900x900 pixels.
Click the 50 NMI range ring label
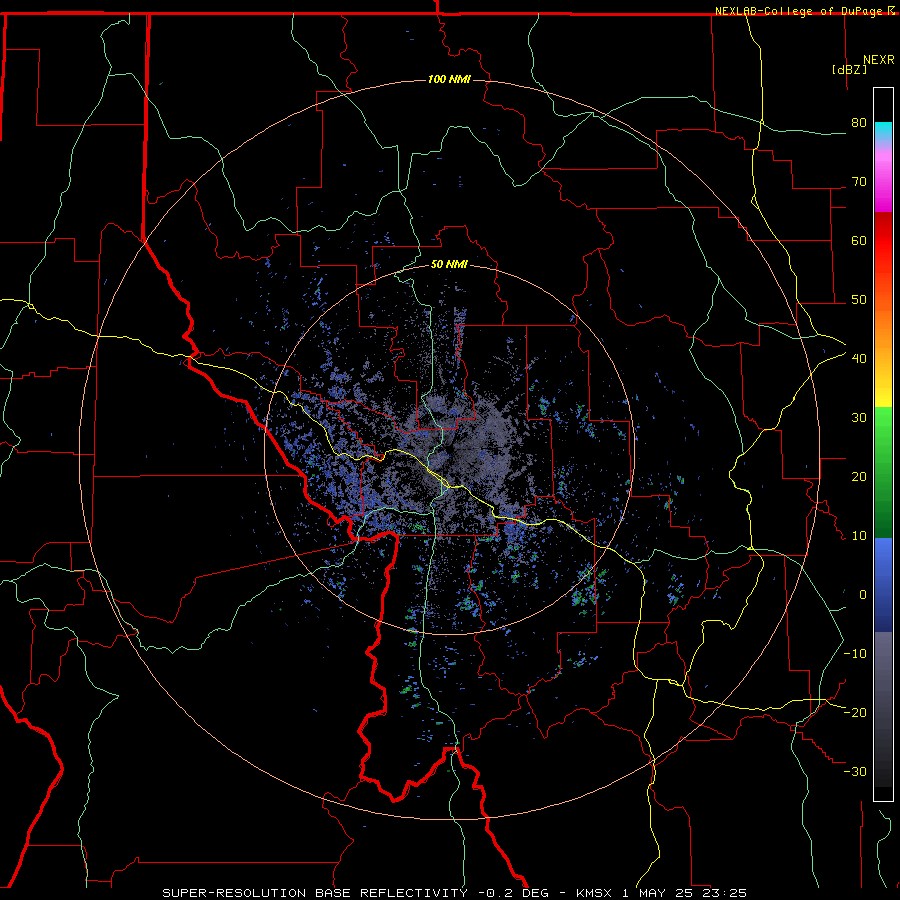449,264
